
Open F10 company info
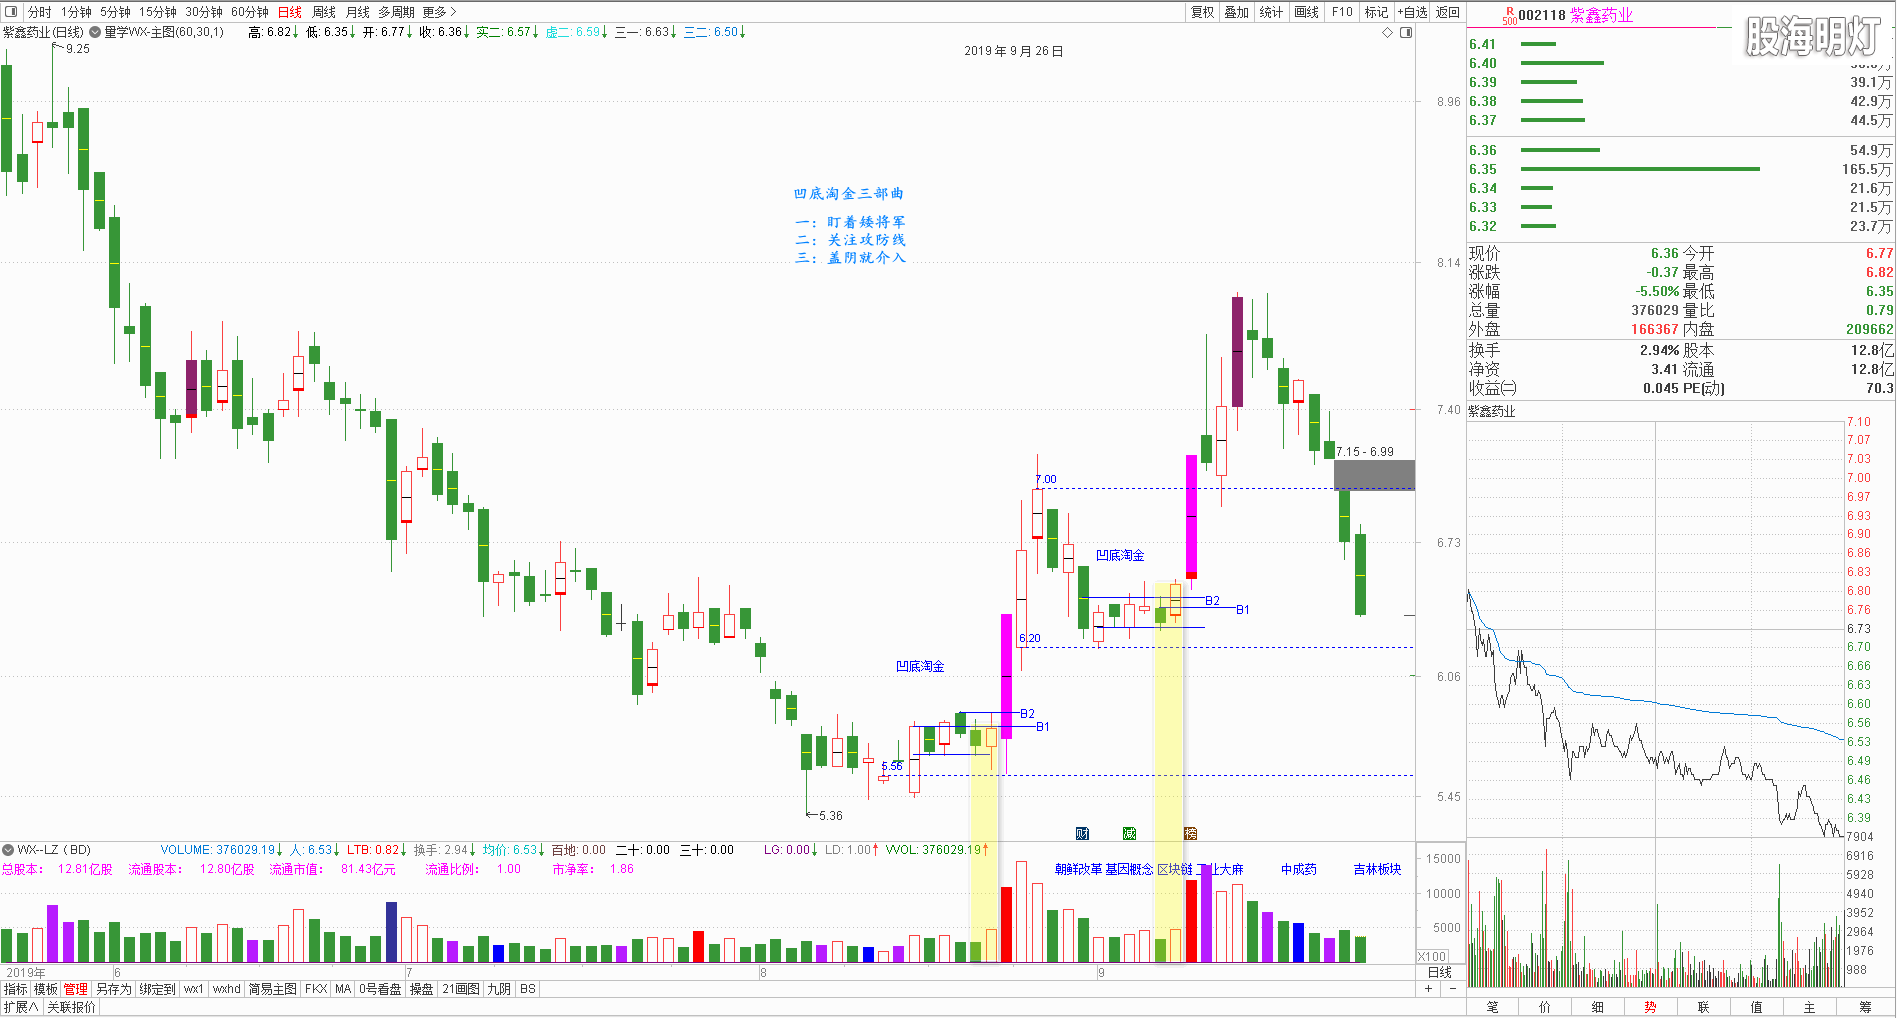click(x=1342, y=12)
